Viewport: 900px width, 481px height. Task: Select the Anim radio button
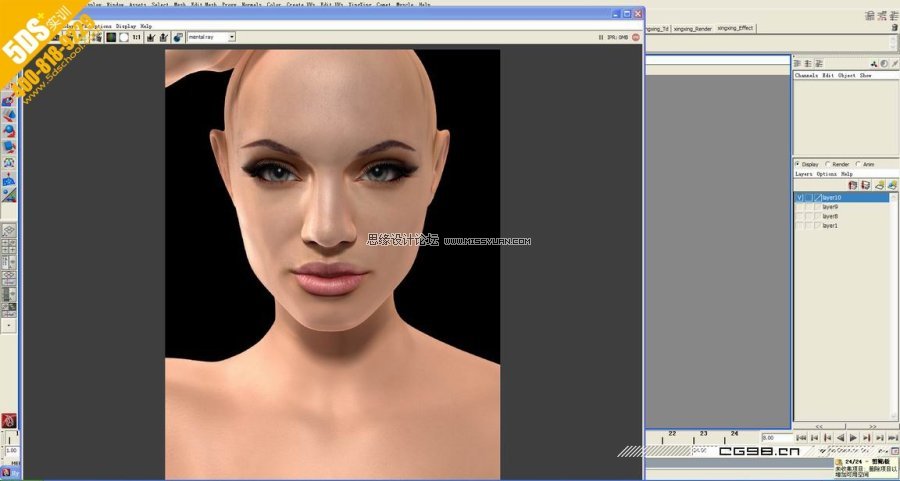[x=857, y=164]
